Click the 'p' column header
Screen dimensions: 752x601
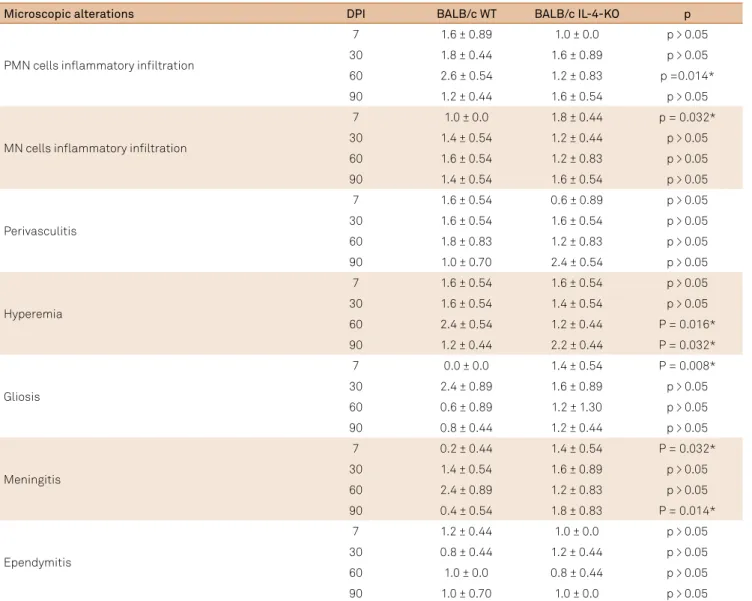click(x=687, y=15)
